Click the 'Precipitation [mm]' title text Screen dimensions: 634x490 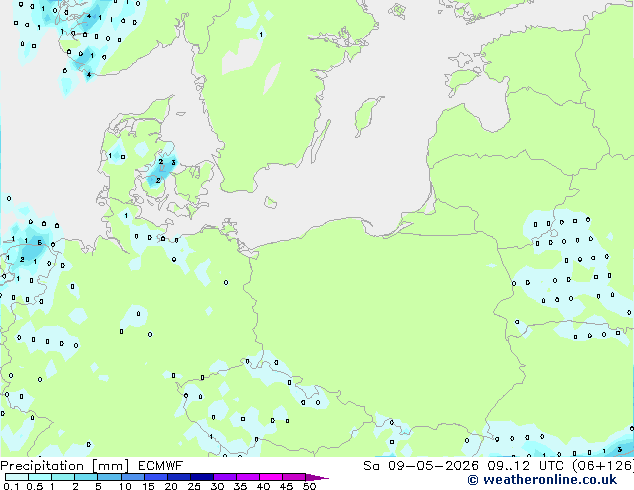click(x=65, y=466)
